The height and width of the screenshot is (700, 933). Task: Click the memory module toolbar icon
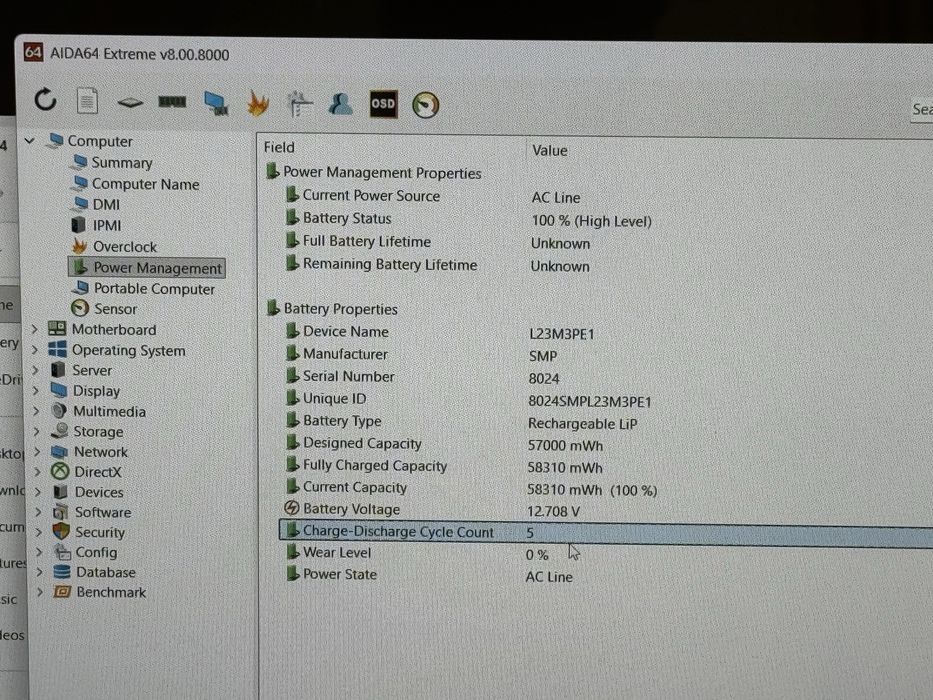(172, 102)
